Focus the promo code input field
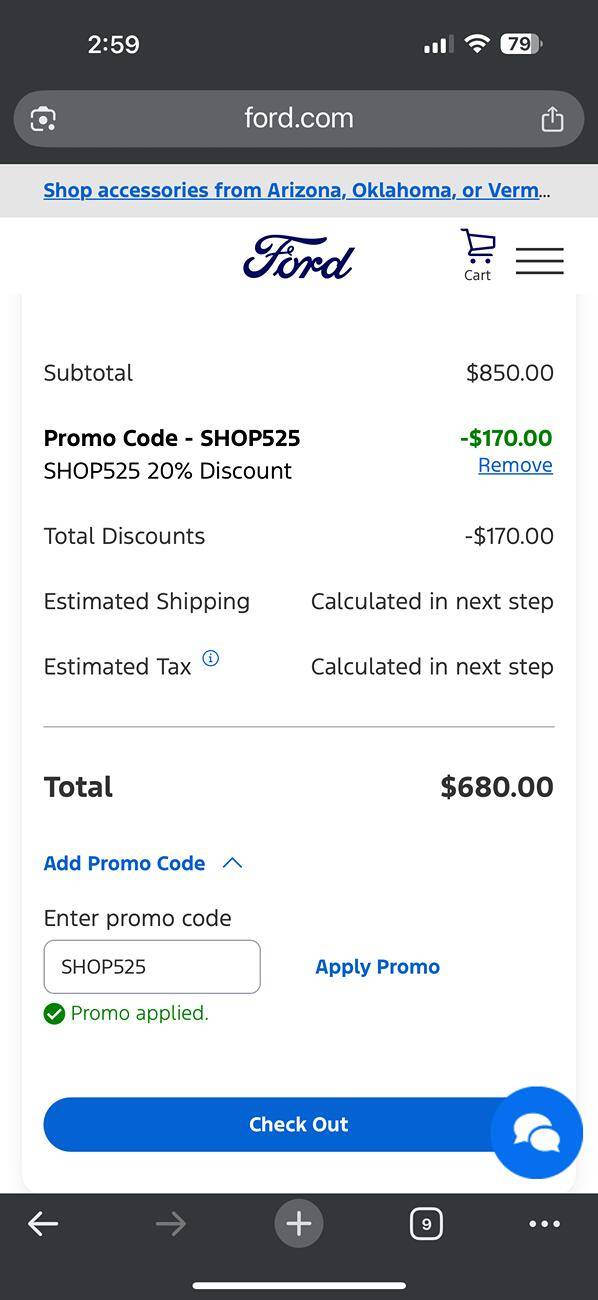Image resolution: width=598 pixels, height=1300 pixels. (152, 967)
